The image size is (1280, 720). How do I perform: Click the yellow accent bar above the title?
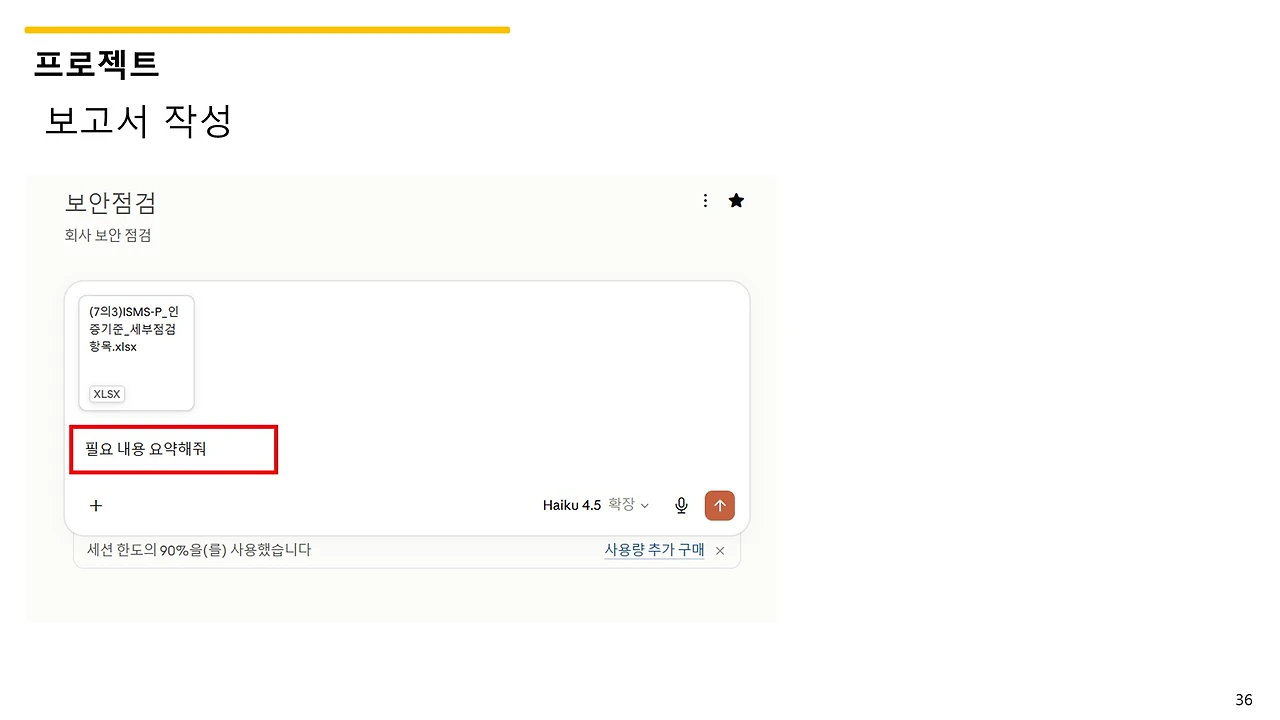(267, 30)
